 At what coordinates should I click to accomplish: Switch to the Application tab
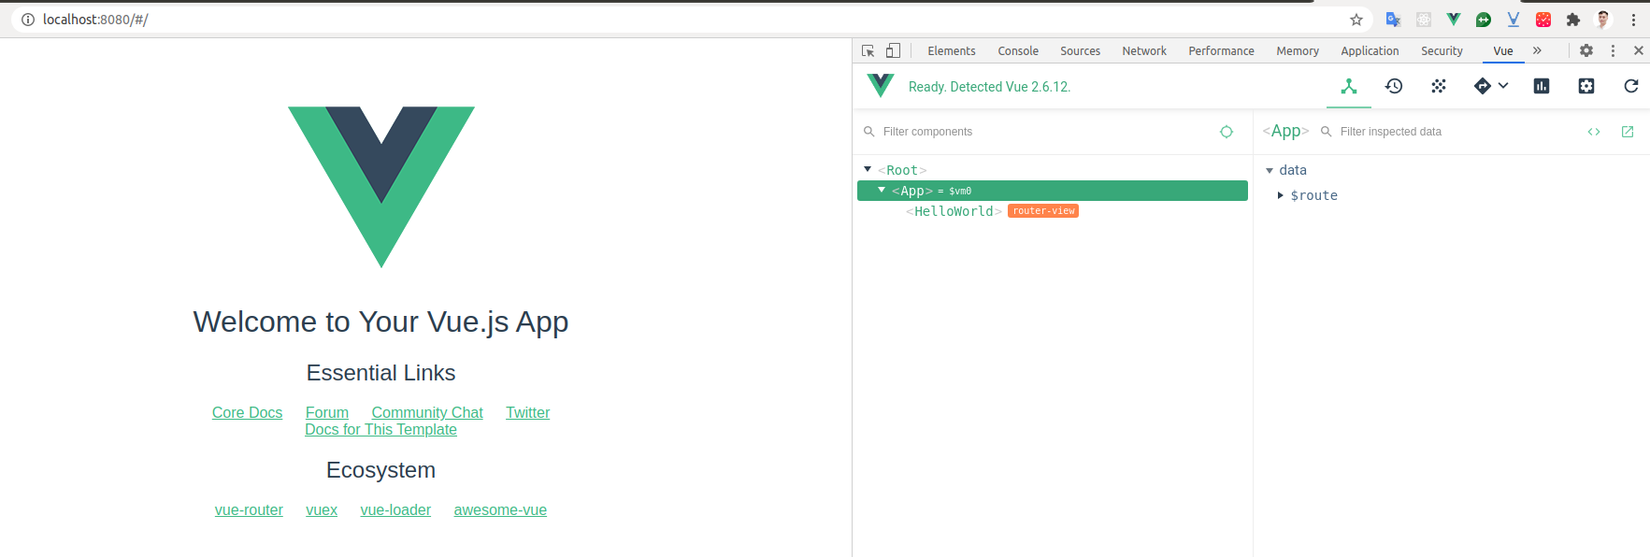click(1369, 51)
